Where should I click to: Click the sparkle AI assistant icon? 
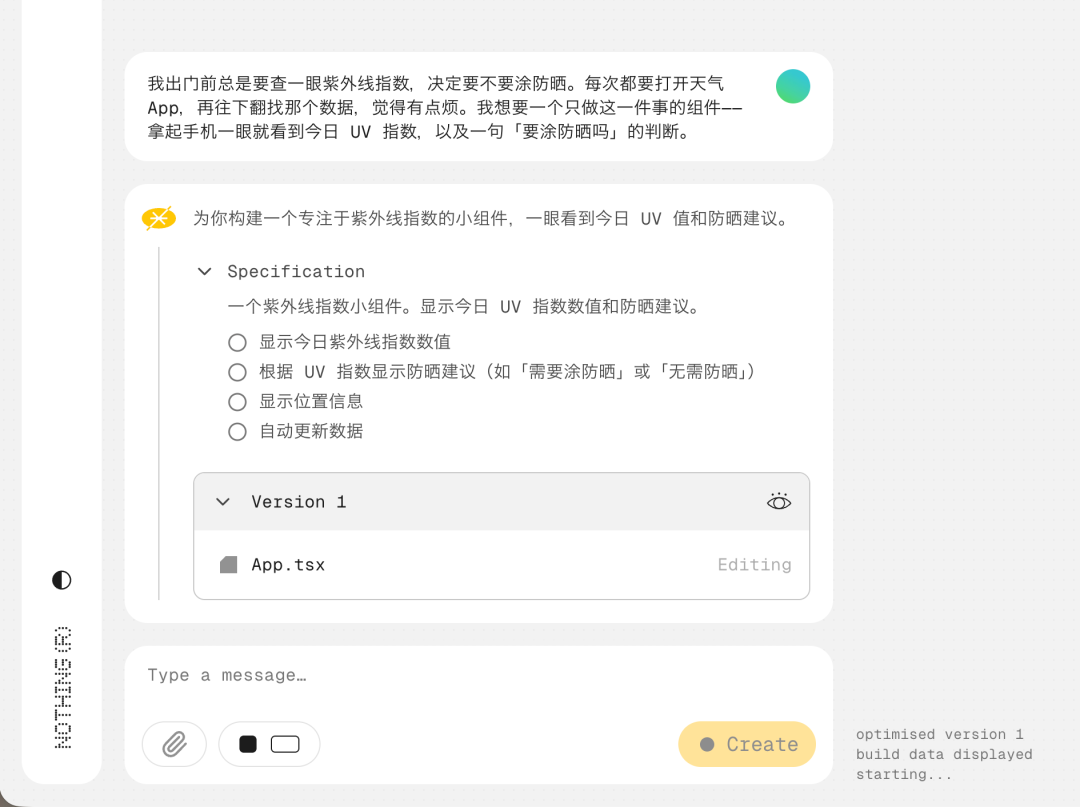tap(157, 217)
